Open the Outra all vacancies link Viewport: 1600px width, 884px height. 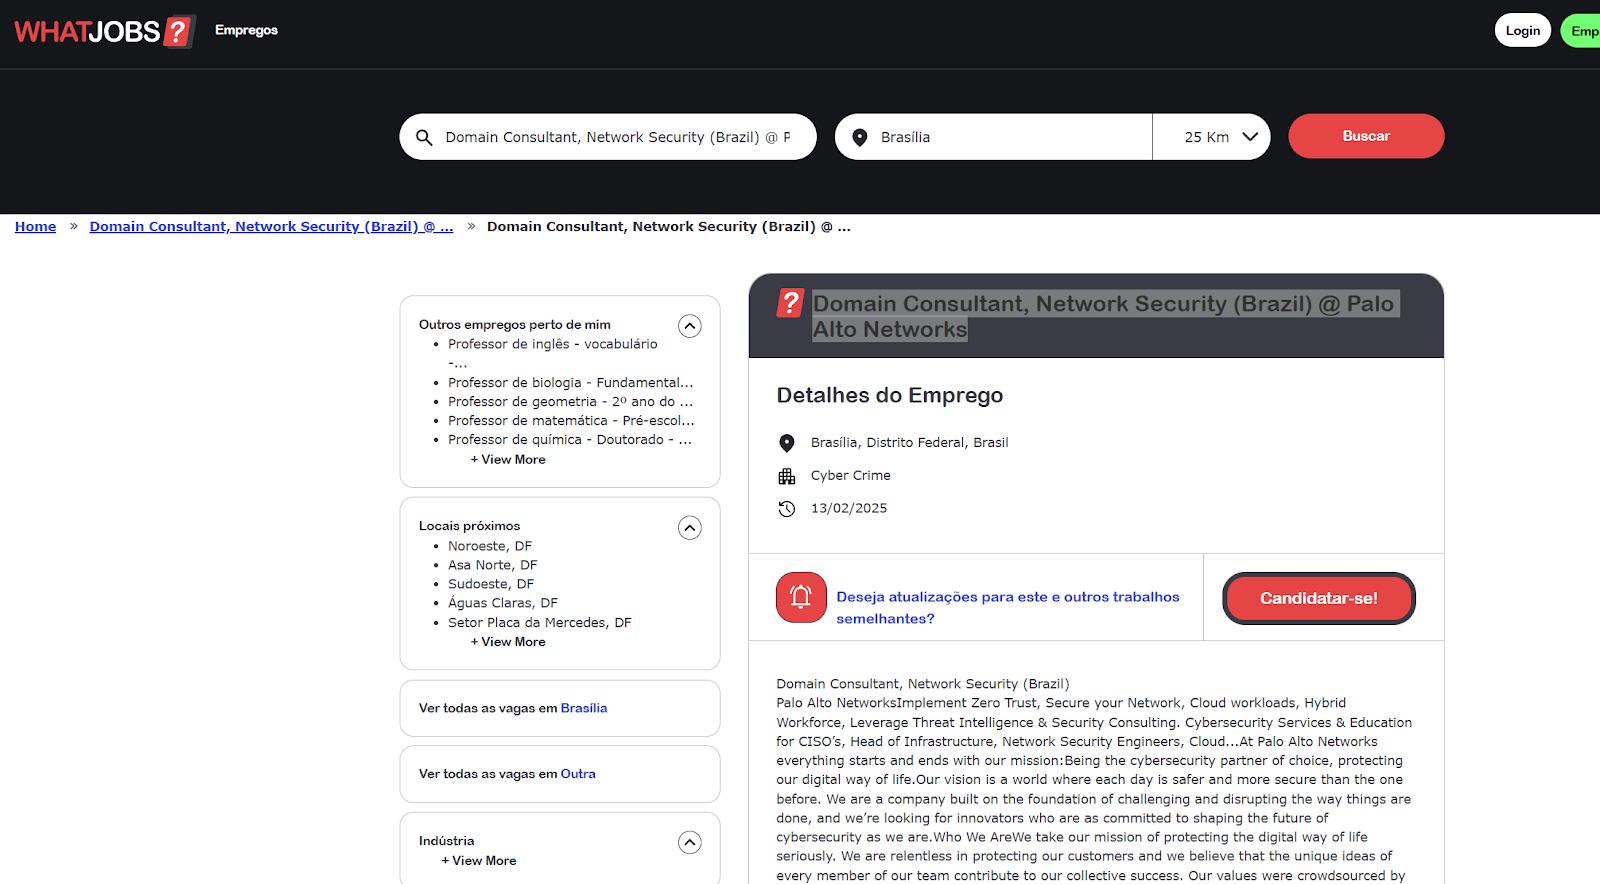pos(578,774)
